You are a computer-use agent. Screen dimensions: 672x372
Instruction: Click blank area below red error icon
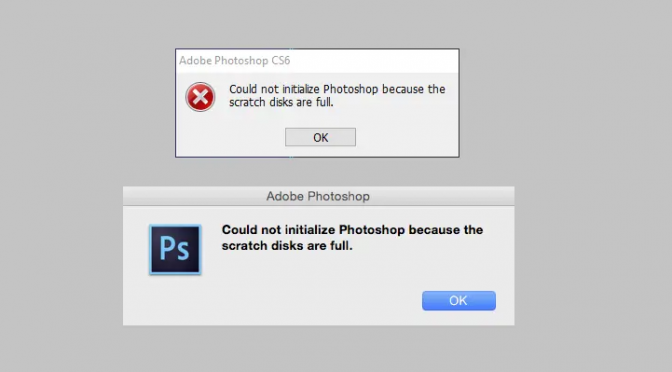click(200, 134)
